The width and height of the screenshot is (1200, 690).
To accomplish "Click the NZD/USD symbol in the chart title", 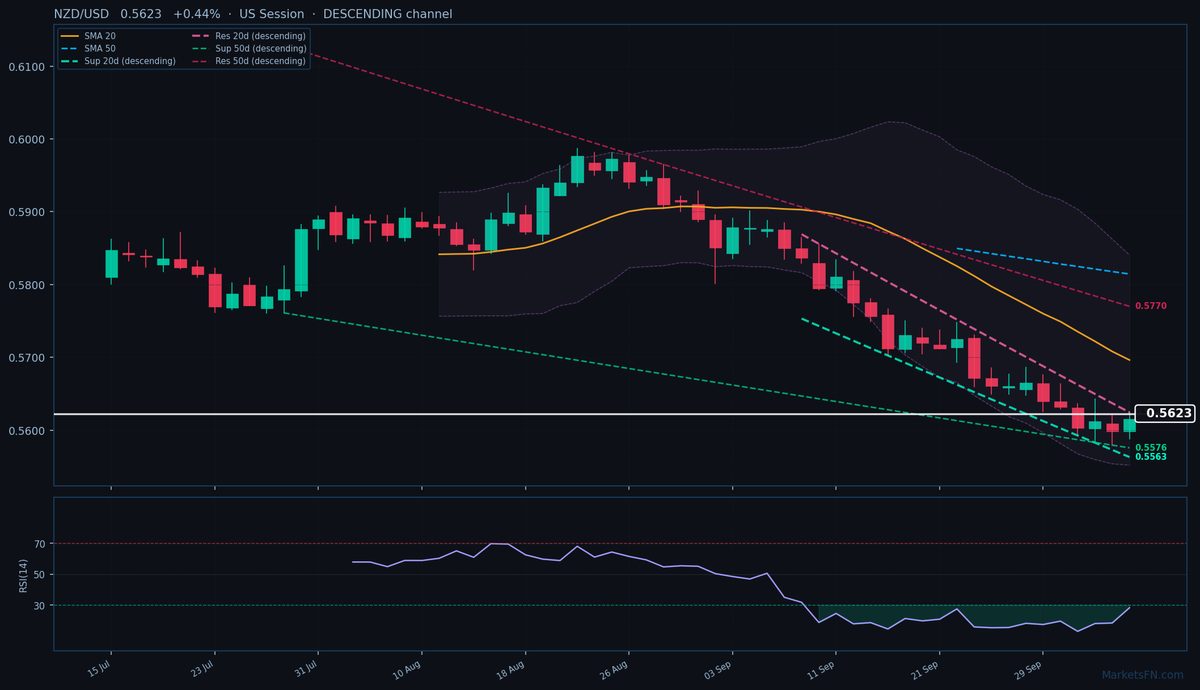I will pos(83,14).
